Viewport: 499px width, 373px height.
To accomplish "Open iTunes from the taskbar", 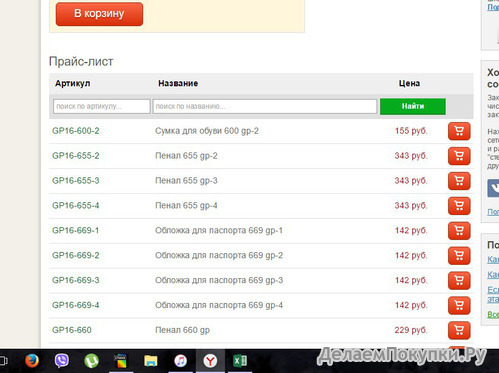I will coord(180,361).
